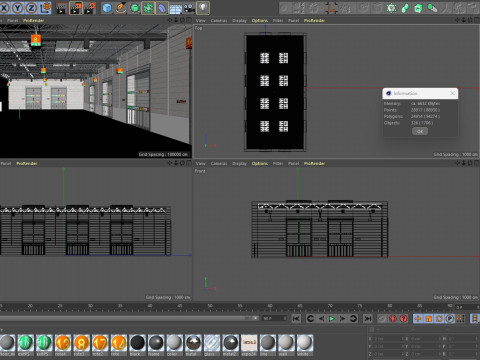The width and height of the screenshot is (480, 360).
Task: Toggle the Y axis lock
Action: (17, 8)
